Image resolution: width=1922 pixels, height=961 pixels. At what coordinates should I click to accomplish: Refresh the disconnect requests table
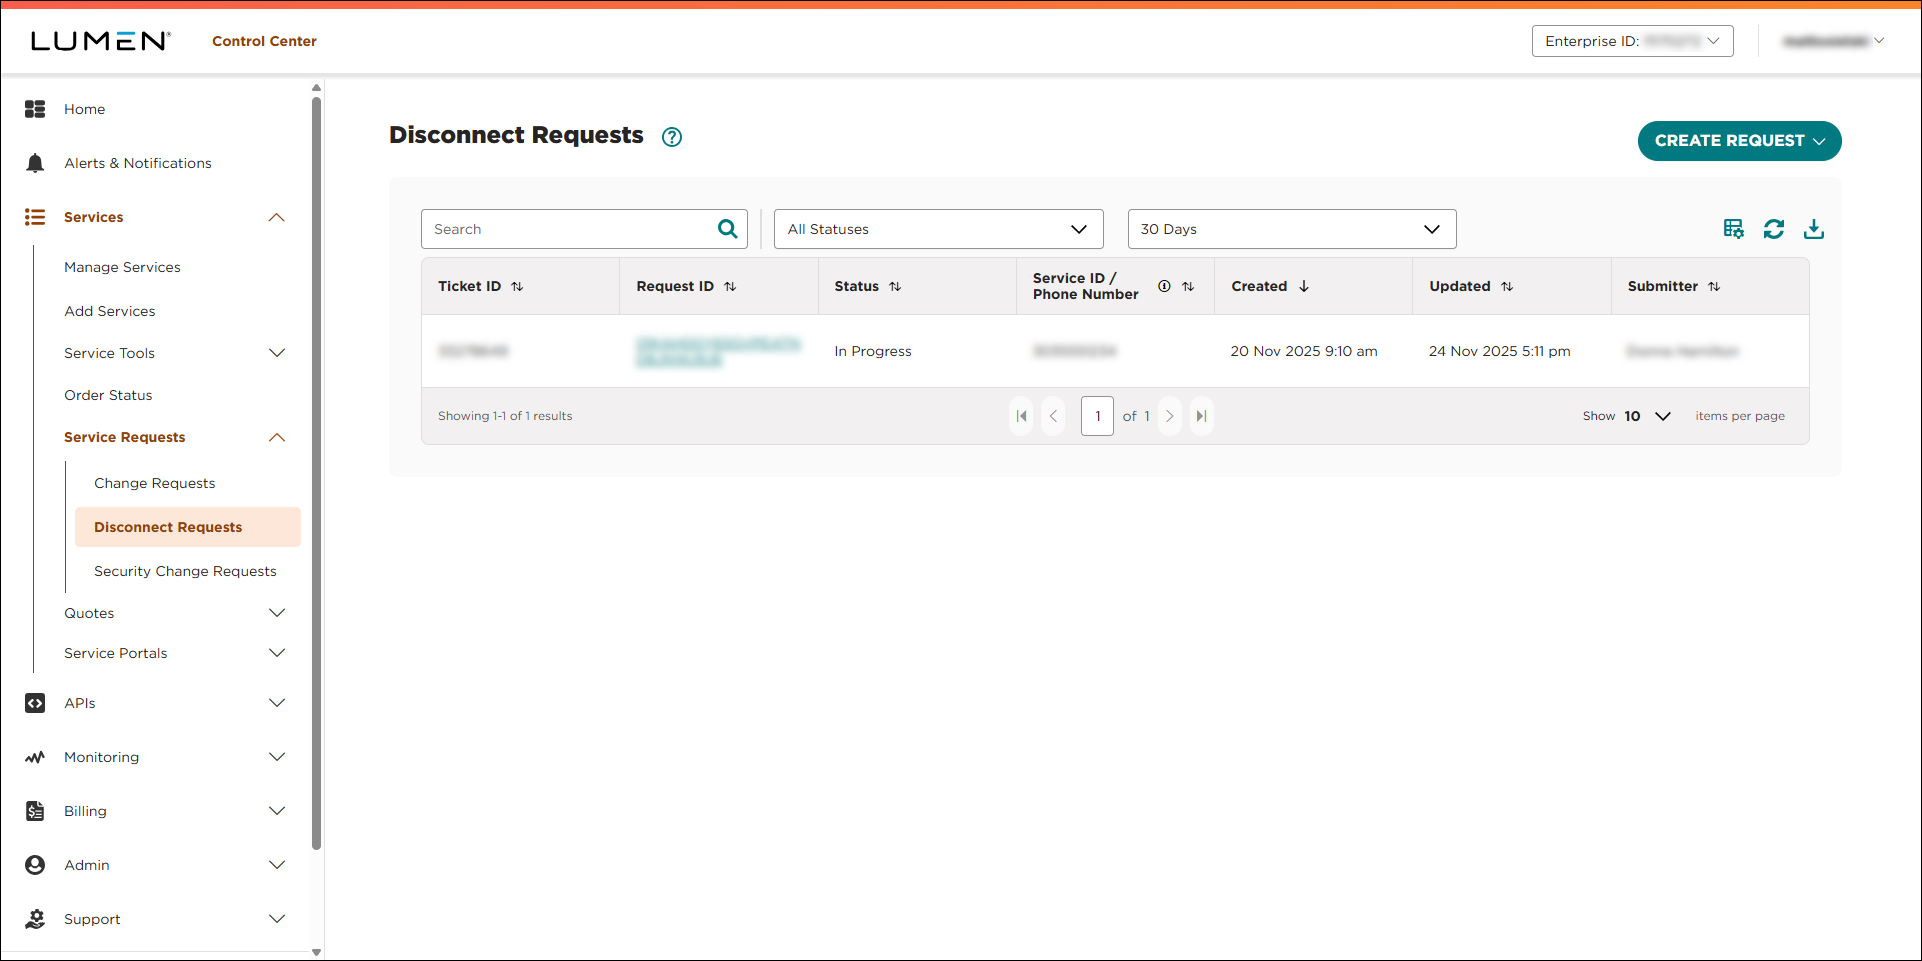(1773, 229)
